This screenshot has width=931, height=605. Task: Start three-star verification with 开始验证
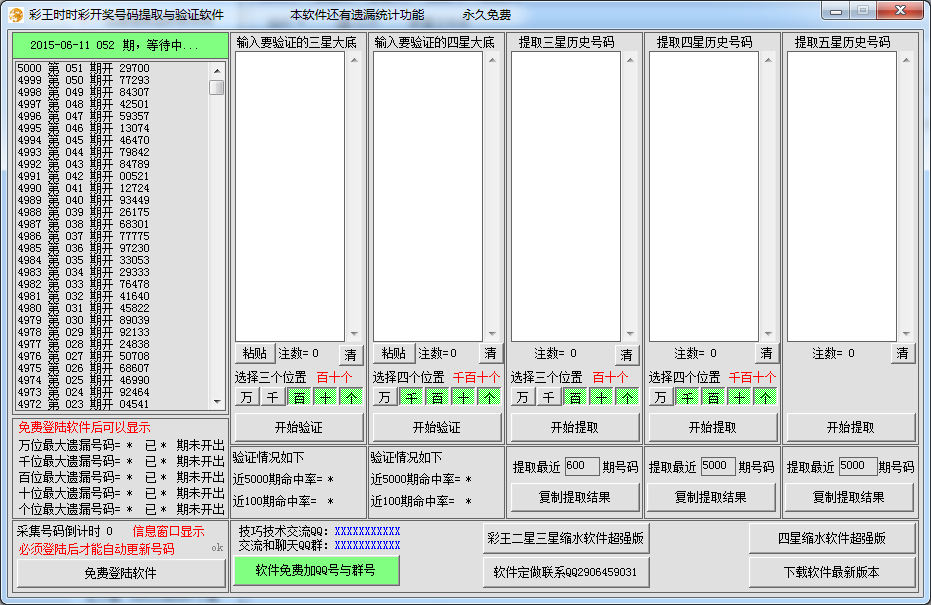(x=299, y=427)
